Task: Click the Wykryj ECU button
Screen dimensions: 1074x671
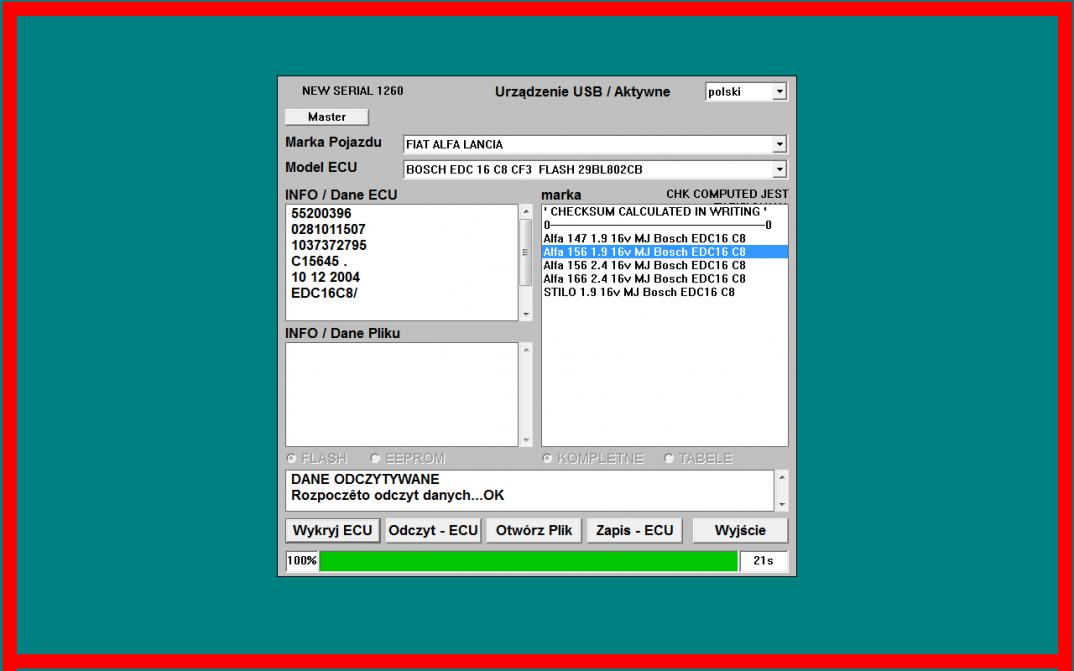Action: (333, 531)
